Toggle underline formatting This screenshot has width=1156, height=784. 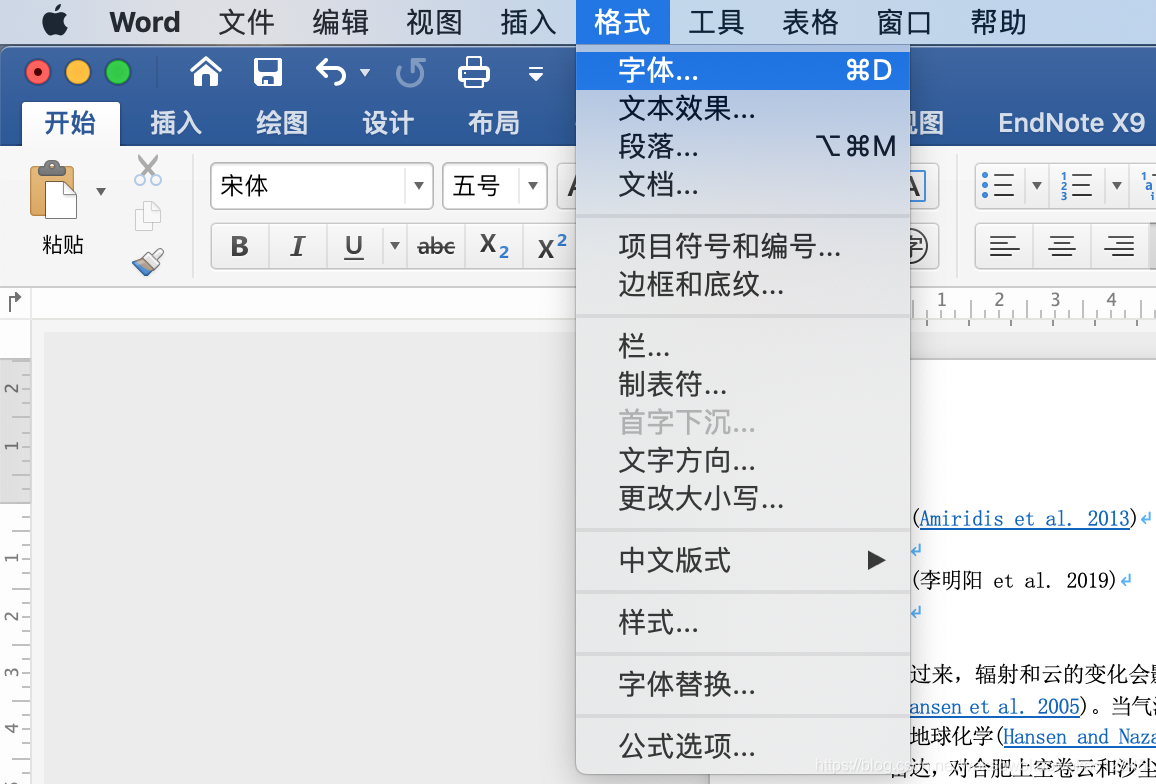354,246
